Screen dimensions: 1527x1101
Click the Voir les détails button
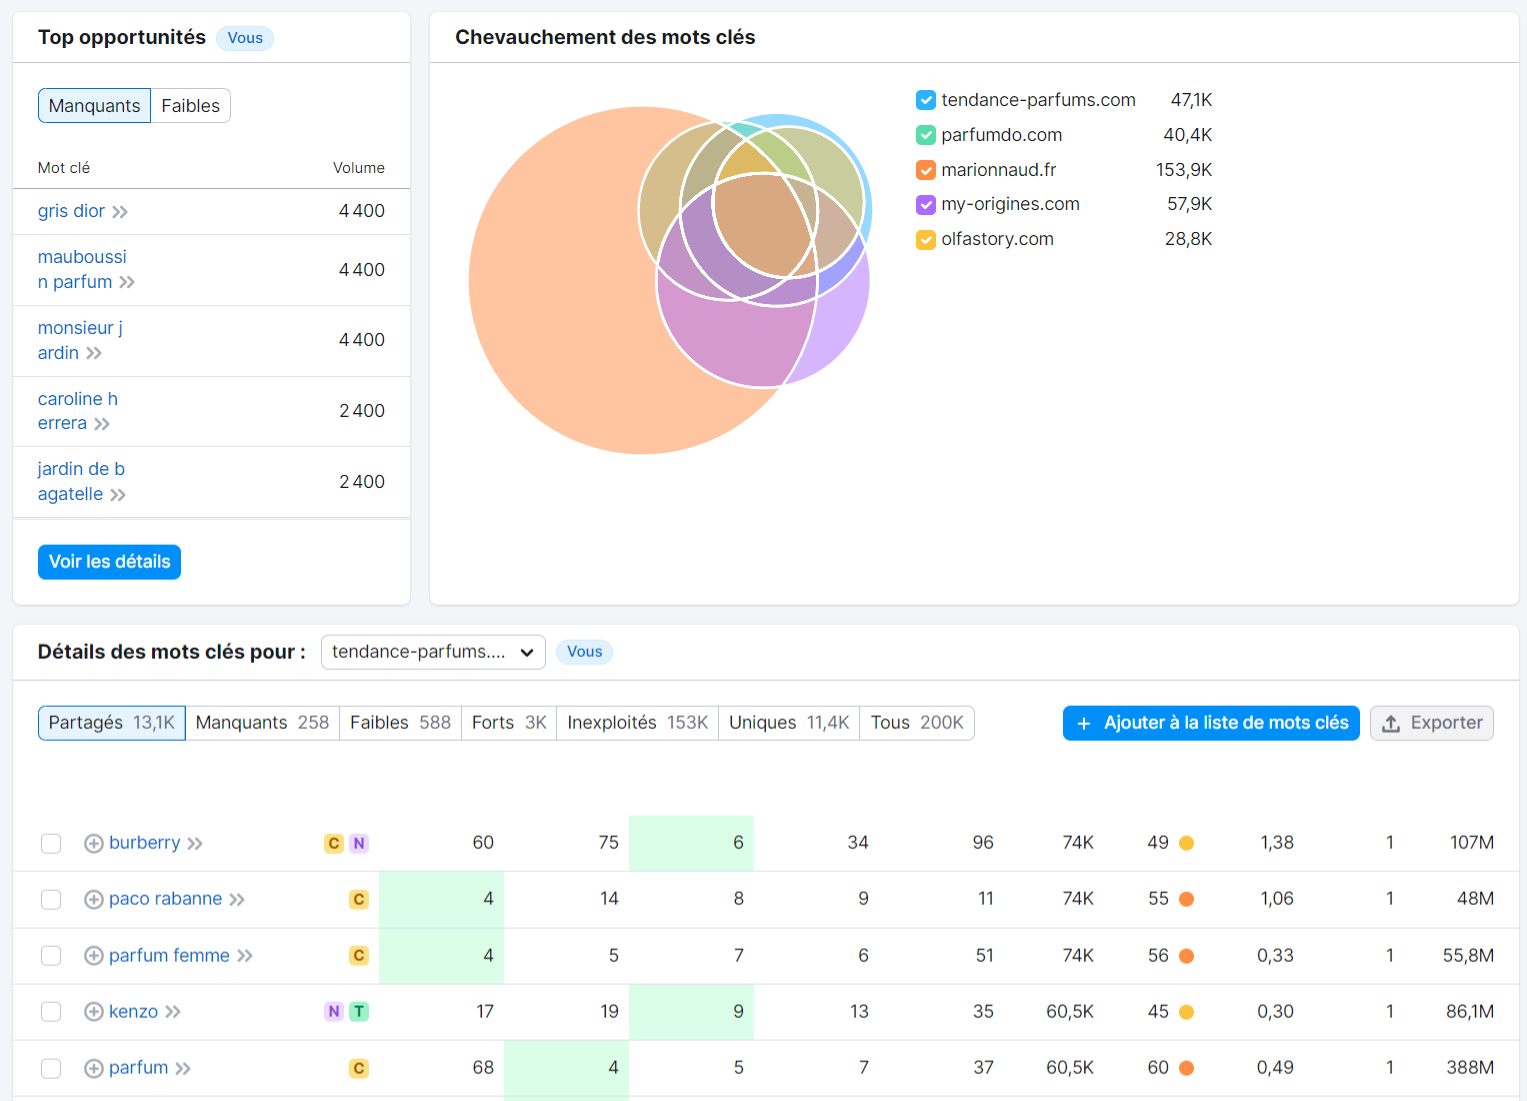pyautogui.click(x=109, y=562)
